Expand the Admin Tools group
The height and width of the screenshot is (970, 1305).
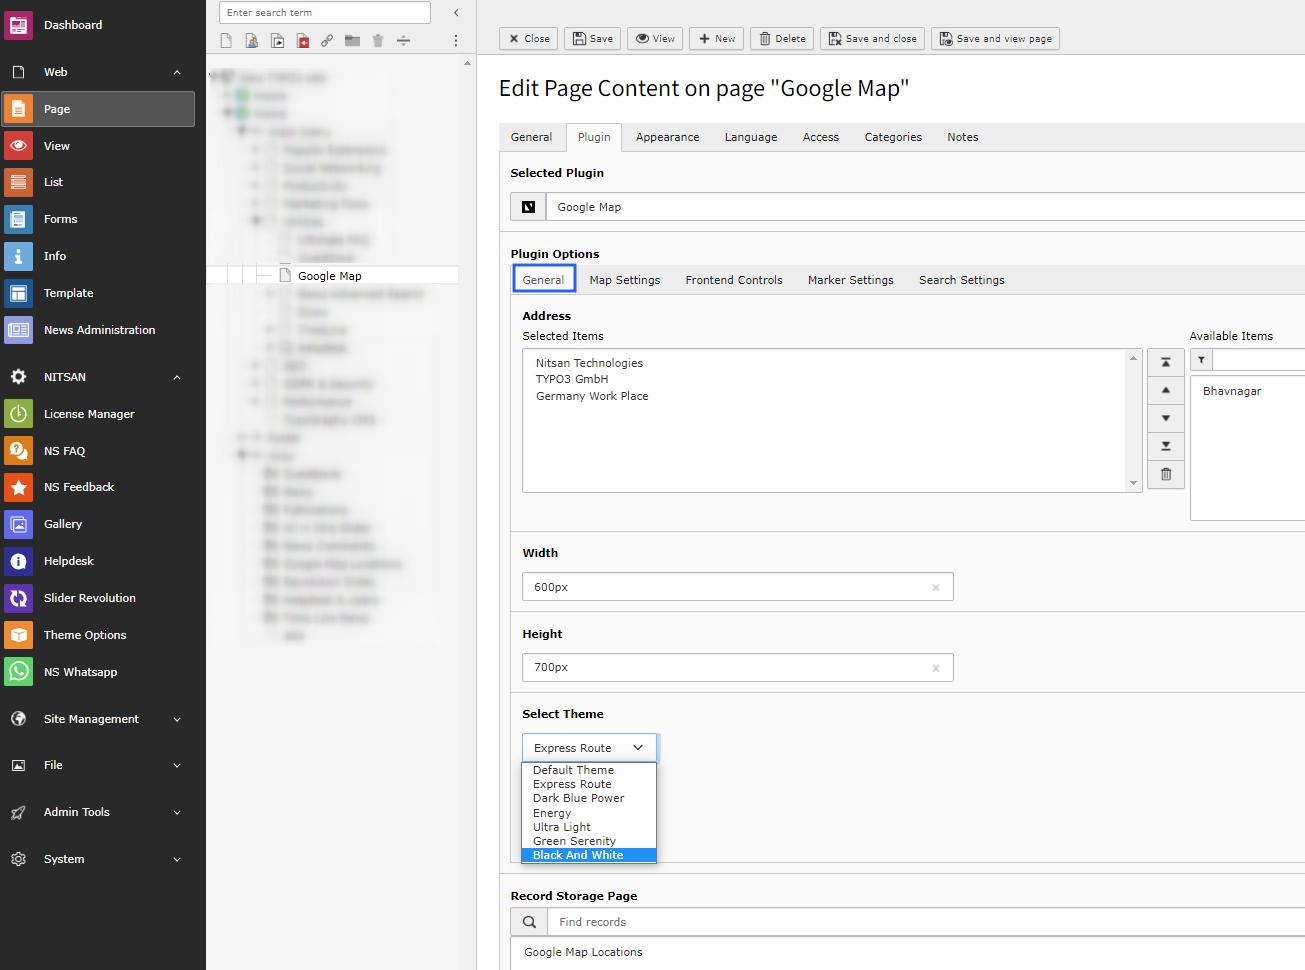(177, 813)
